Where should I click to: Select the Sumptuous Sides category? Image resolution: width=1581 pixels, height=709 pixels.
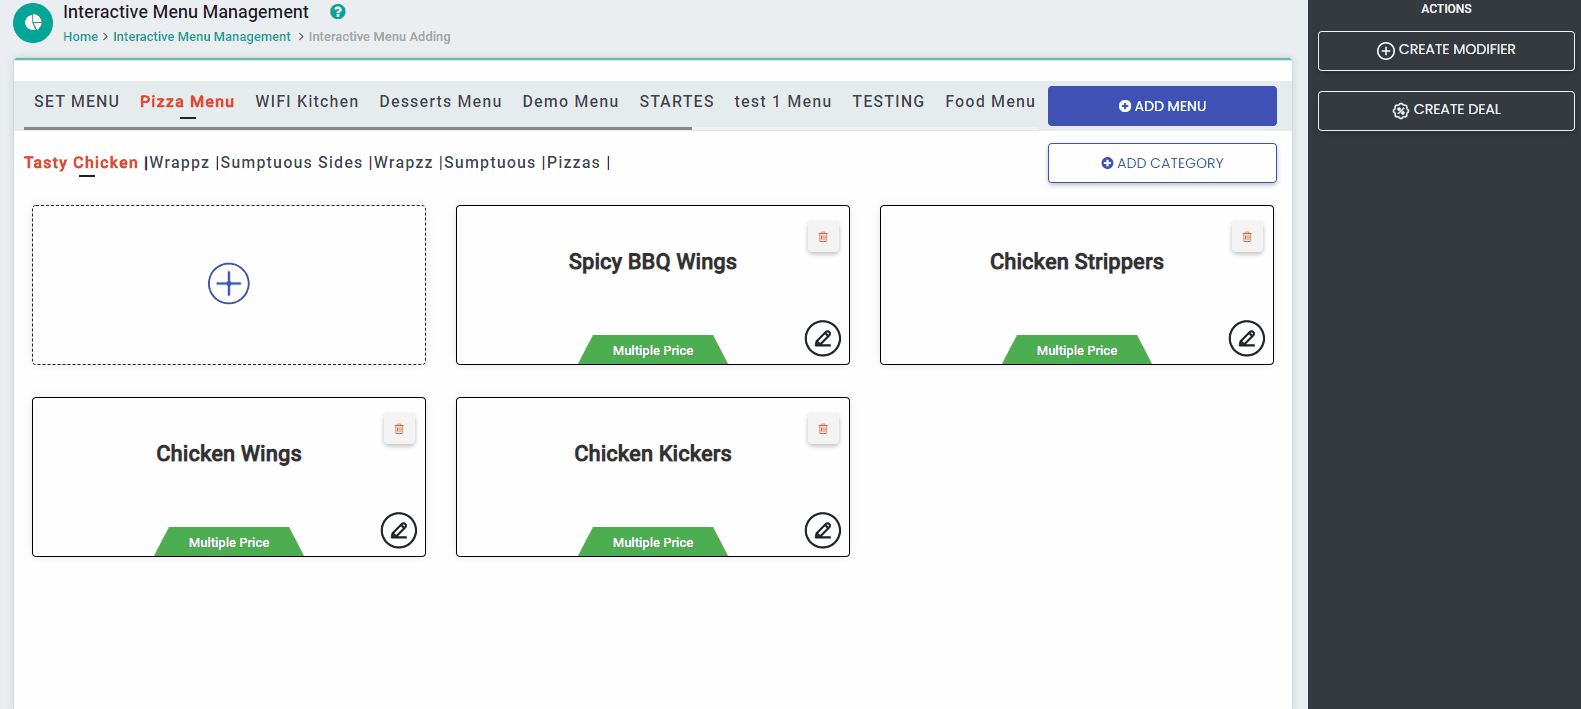coord(291,162)
